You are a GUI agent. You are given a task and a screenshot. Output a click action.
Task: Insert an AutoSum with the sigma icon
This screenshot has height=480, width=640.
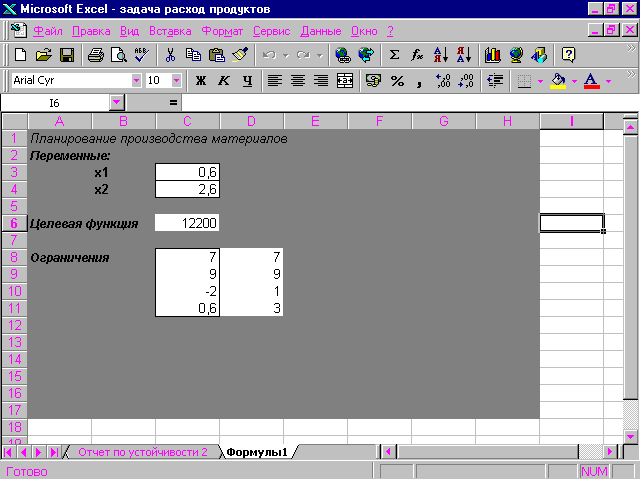(x=394, y=55)
